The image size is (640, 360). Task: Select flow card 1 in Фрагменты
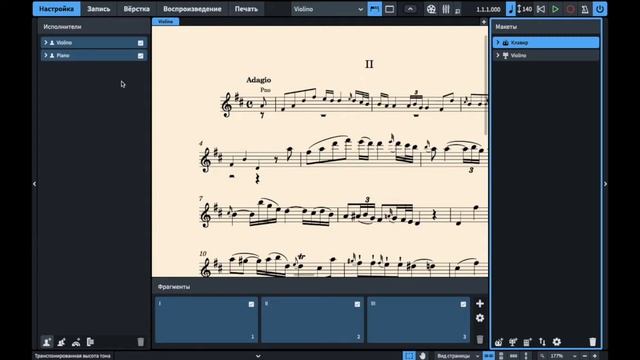[207, 320]
